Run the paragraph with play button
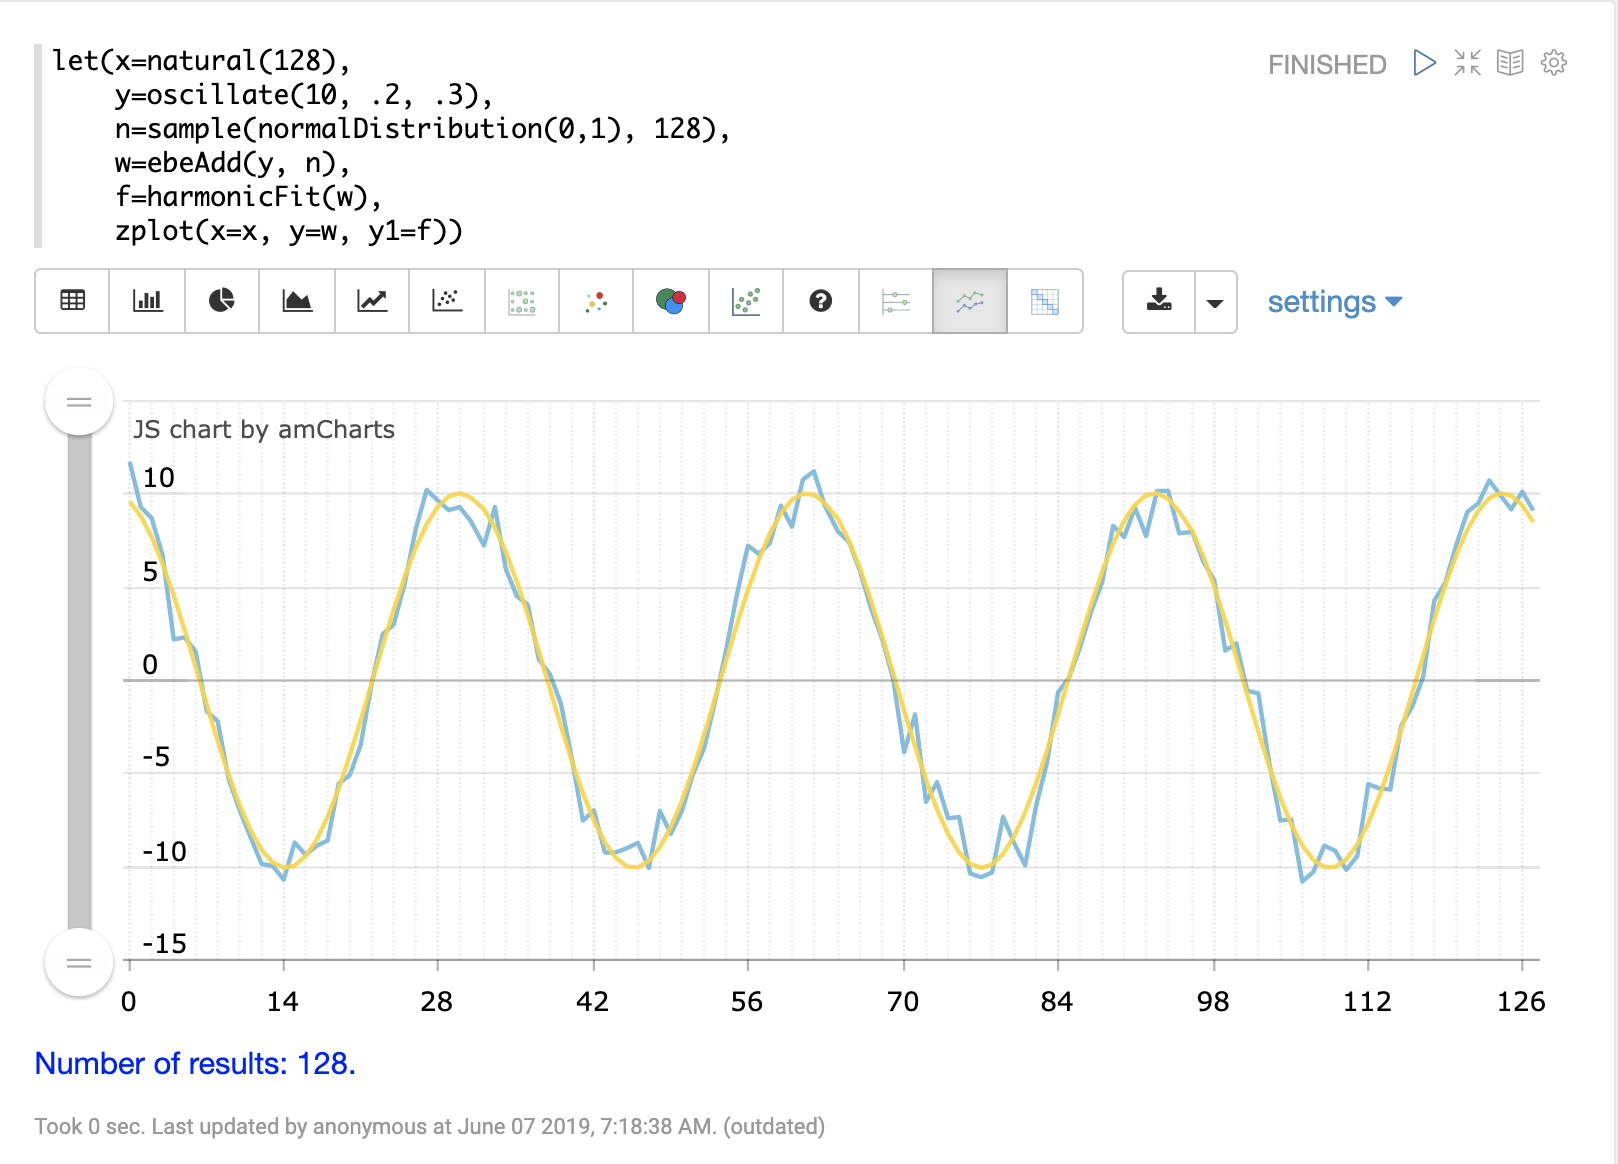The height and width of the screenshot is (1164, 1618). [1424, 63]
